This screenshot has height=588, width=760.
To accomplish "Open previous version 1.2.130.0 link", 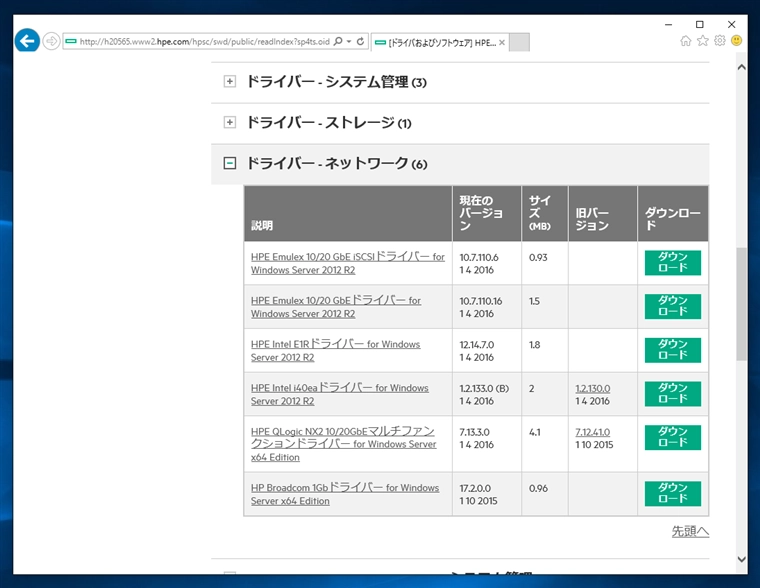I will click(x=592, y=388).
